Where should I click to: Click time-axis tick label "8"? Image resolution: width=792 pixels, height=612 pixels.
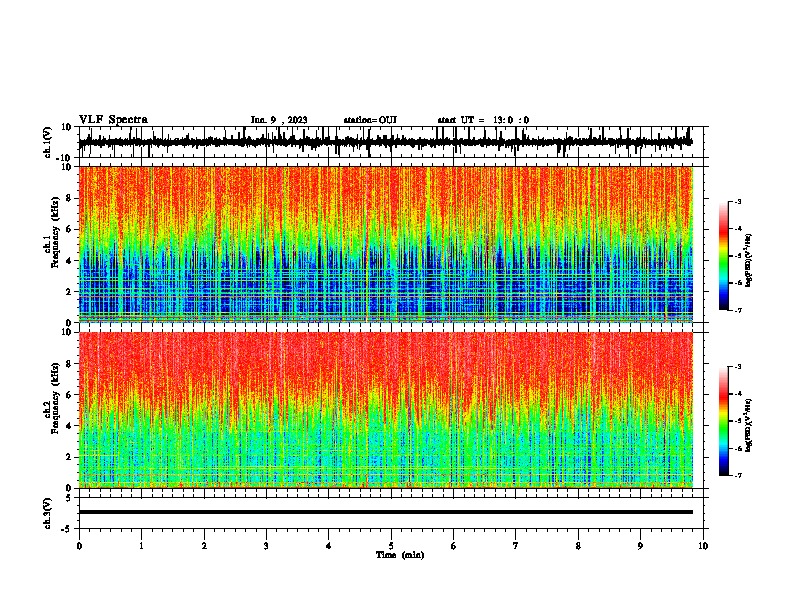(x=578, y=546)
